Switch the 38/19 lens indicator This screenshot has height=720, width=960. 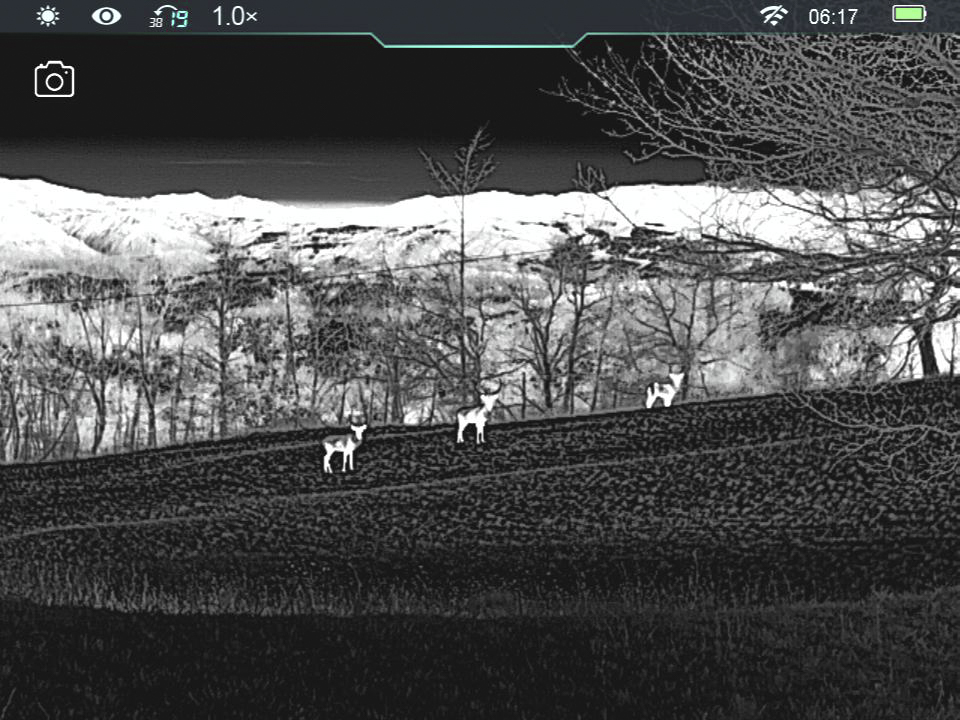coord(169,17)
